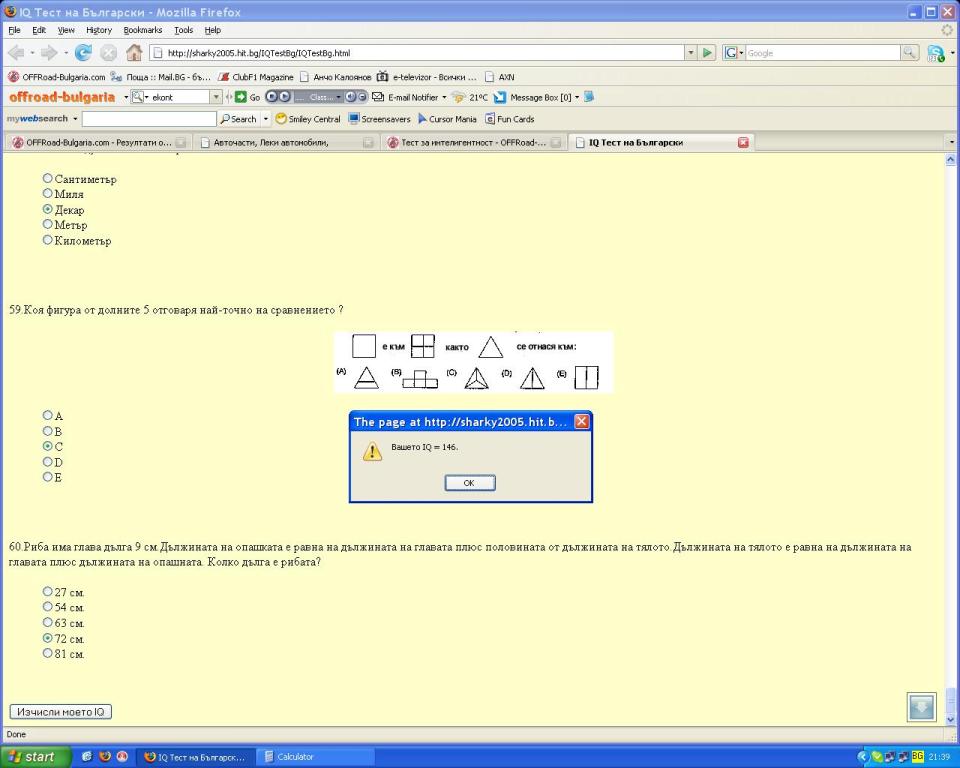Open the AXN bookmark
Screen dimensions: 960x768
[500, 77]
